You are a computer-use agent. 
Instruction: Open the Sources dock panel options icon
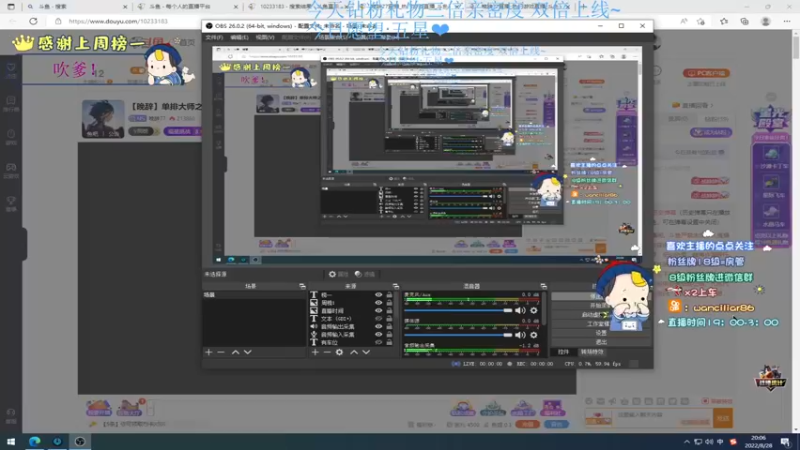pos(395,286)
